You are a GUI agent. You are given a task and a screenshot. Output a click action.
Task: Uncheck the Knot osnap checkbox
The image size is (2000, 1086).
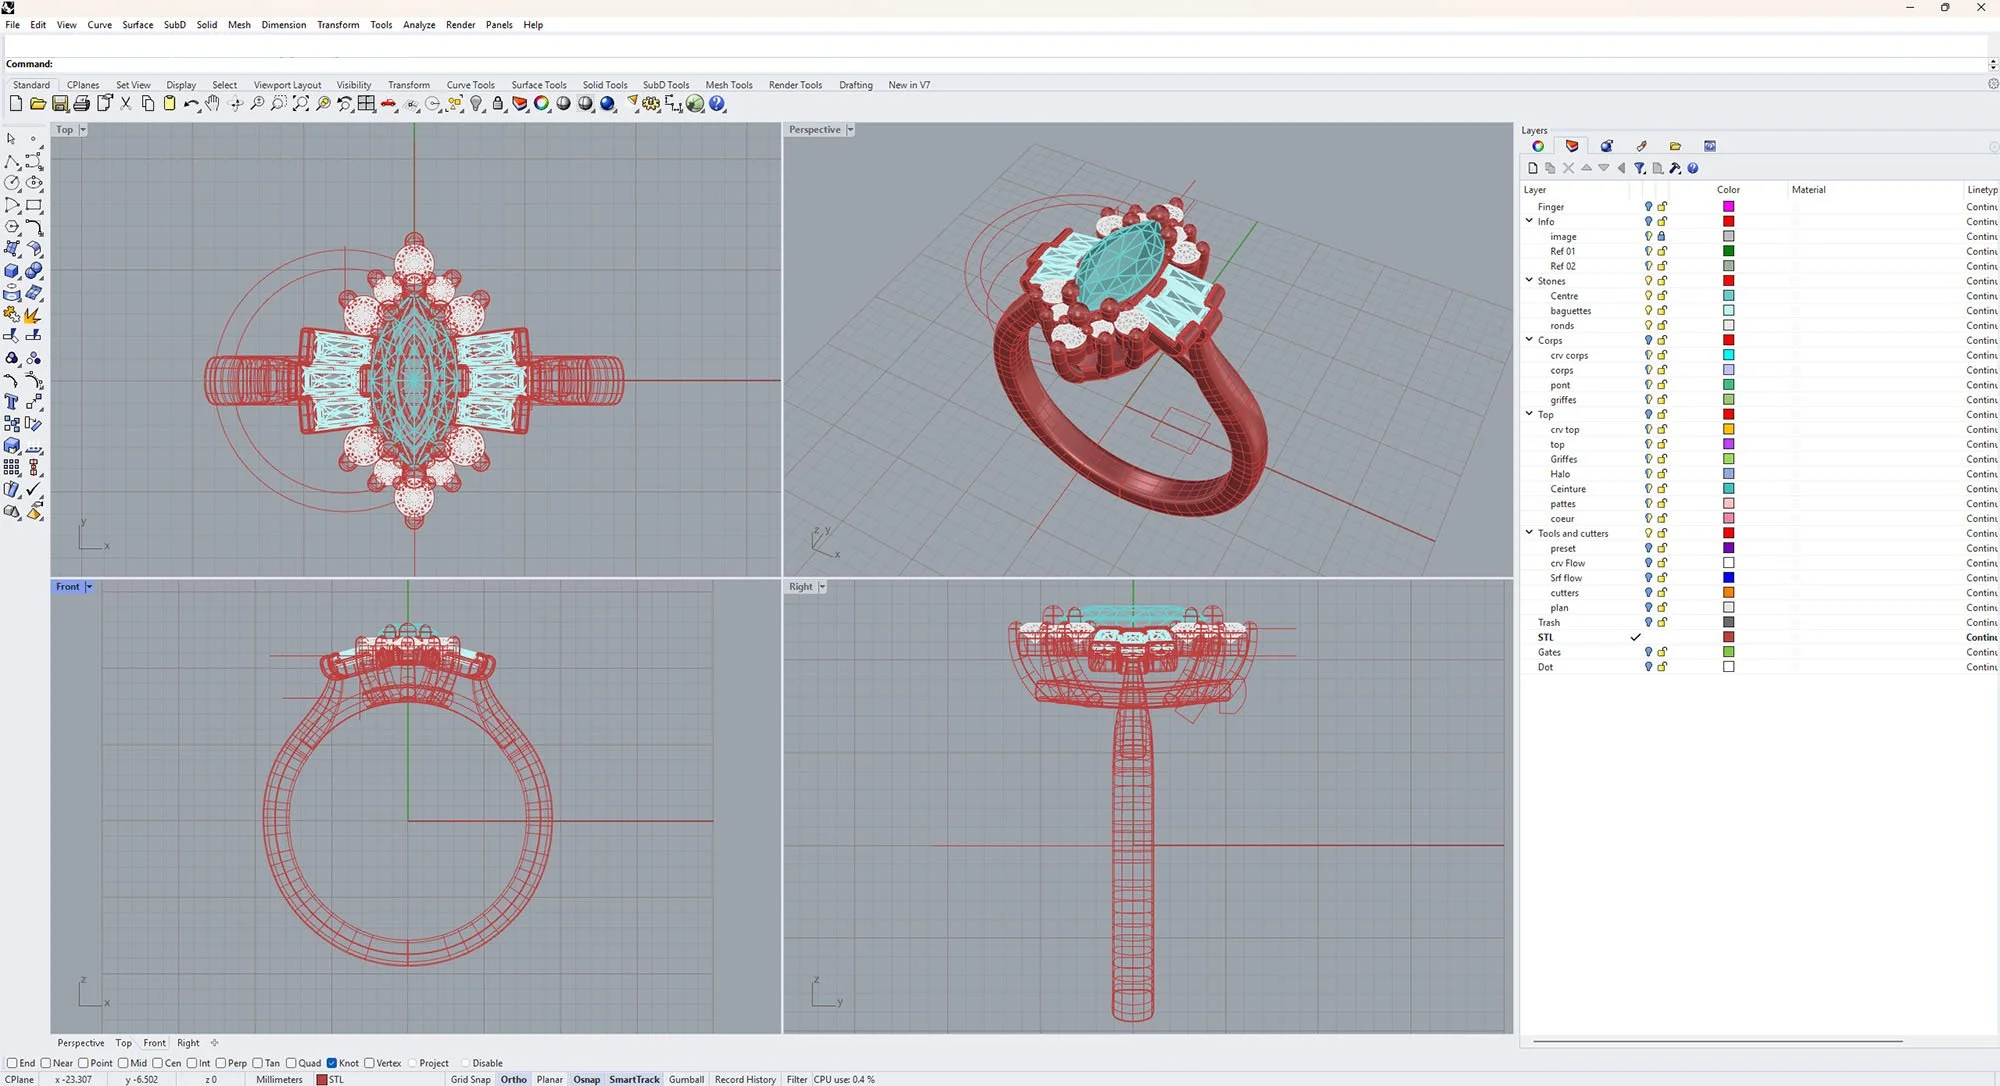point(332,1063)
